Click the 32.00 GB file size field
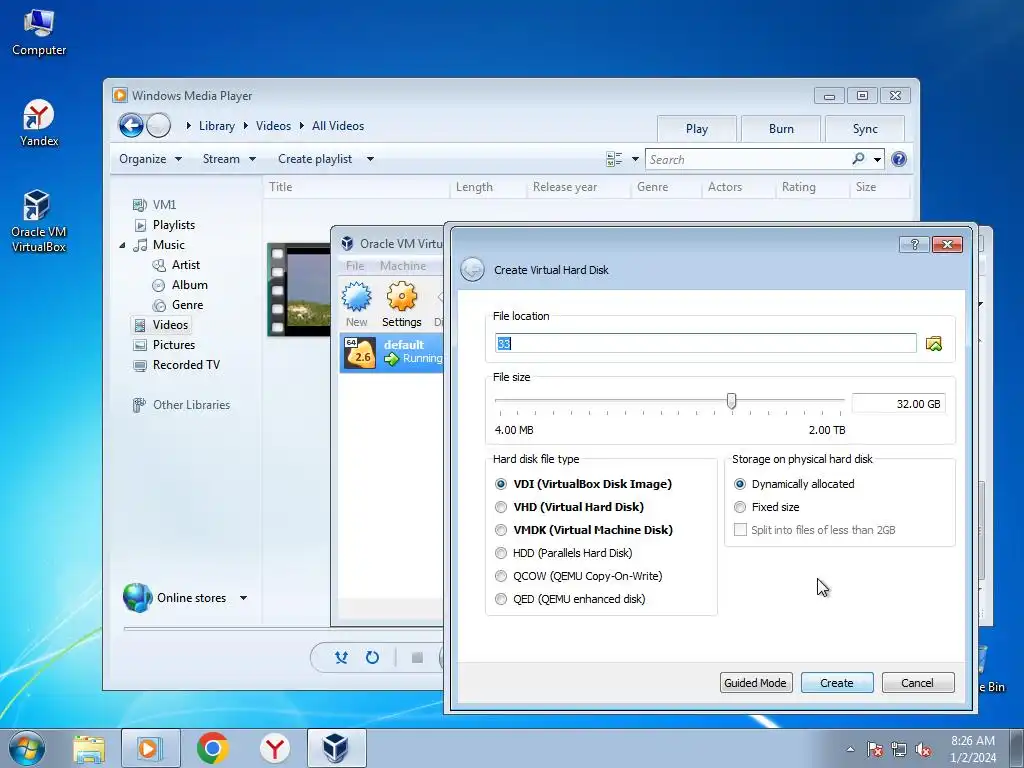 click(898, 404)
